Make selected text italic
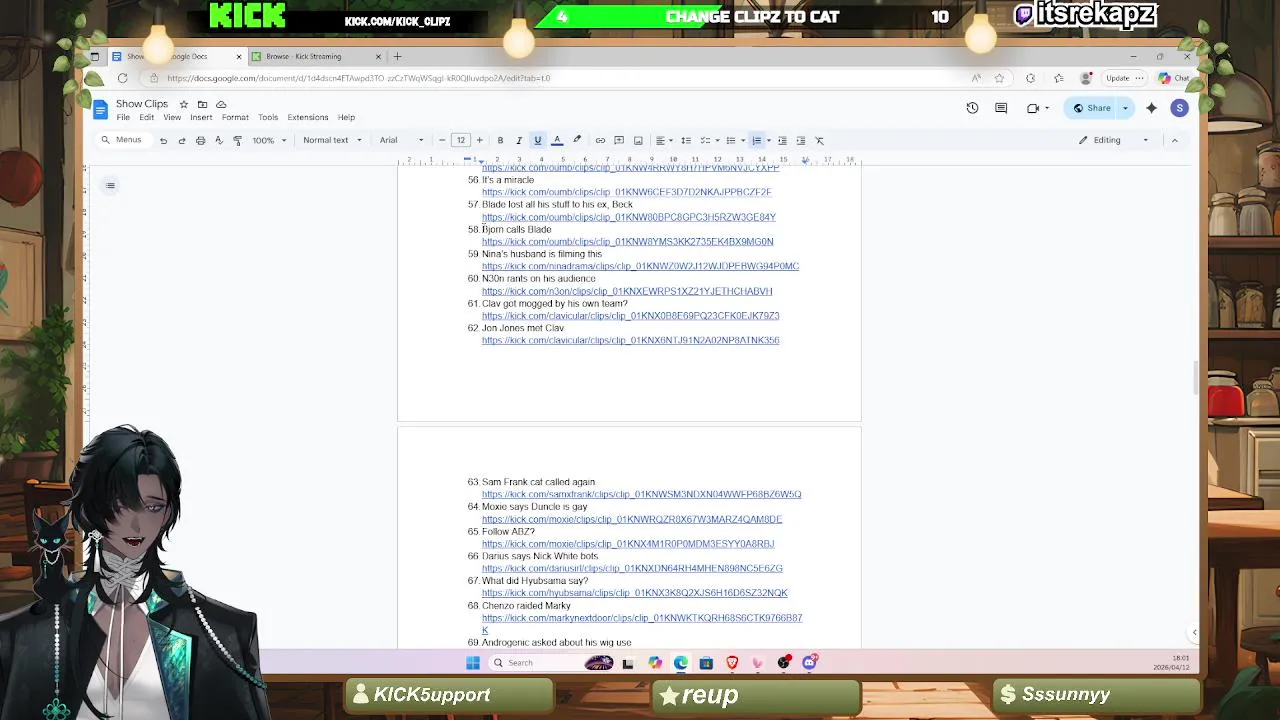Image resolution: width=1280 pixels, height=720 pixels. (x=518, y=140)
